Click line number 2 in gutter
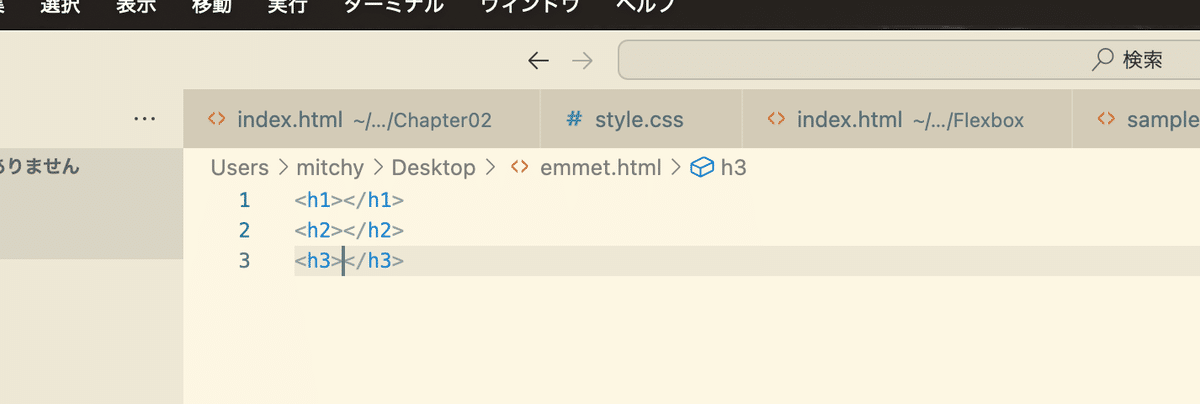Viewport: 1200px width, 404px height. 245,230
